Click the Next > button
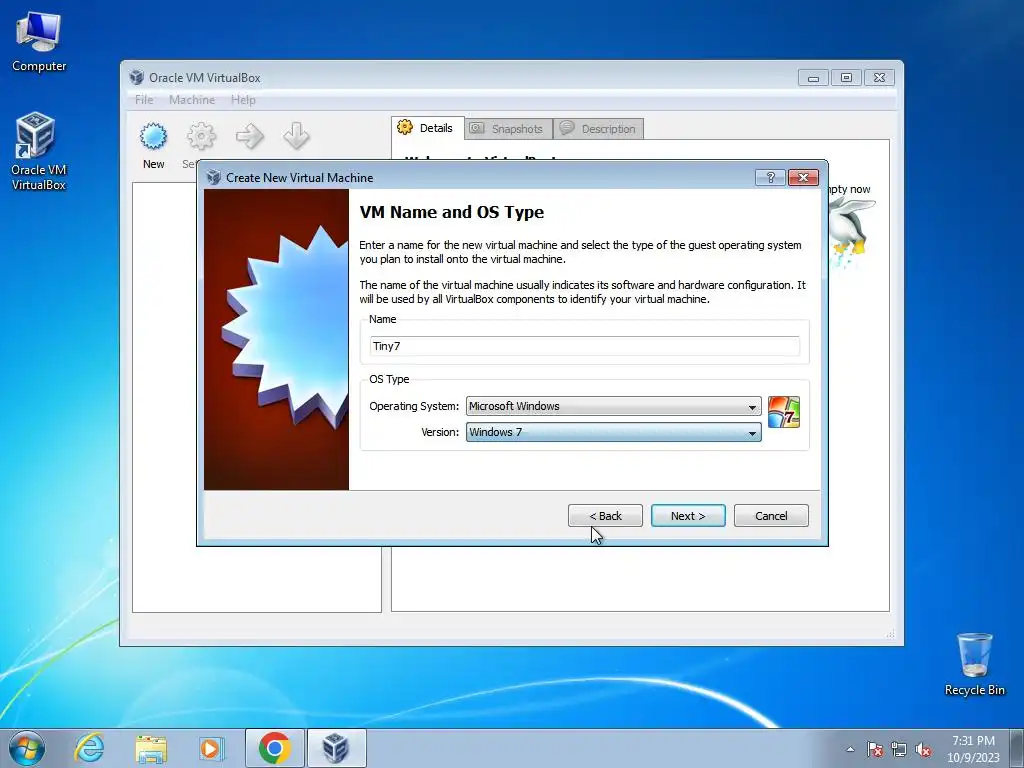Screen dimensions: 1024x768 tap(688, 516)
